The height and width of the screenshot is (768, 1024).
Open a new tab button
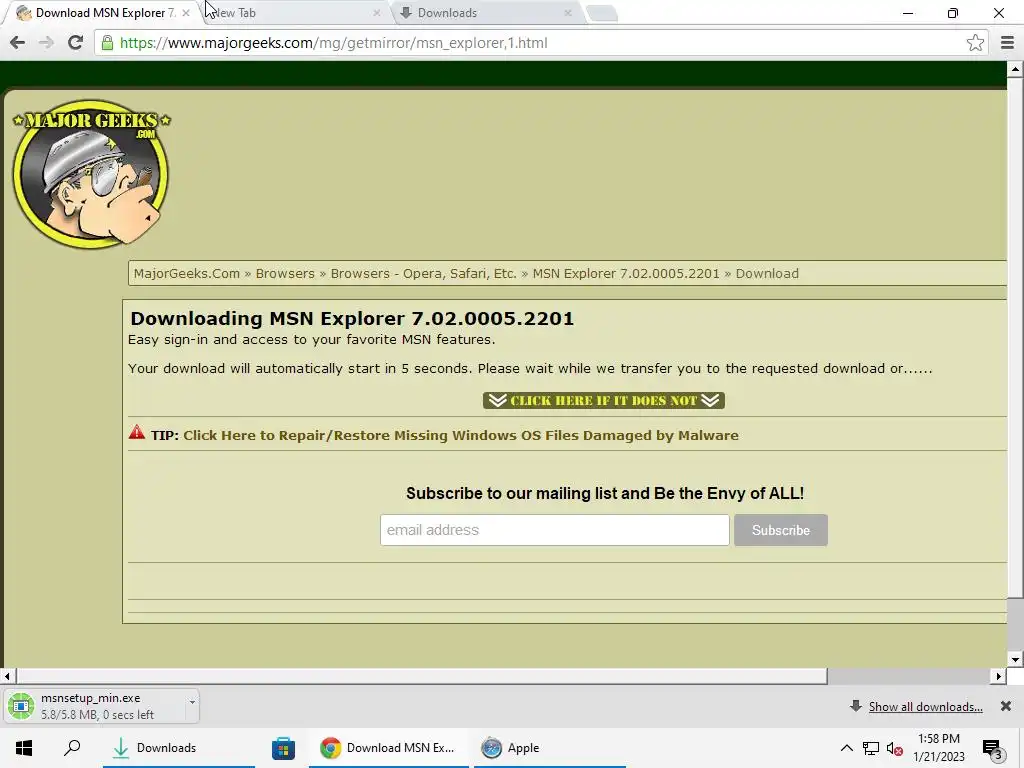[601, 13]
